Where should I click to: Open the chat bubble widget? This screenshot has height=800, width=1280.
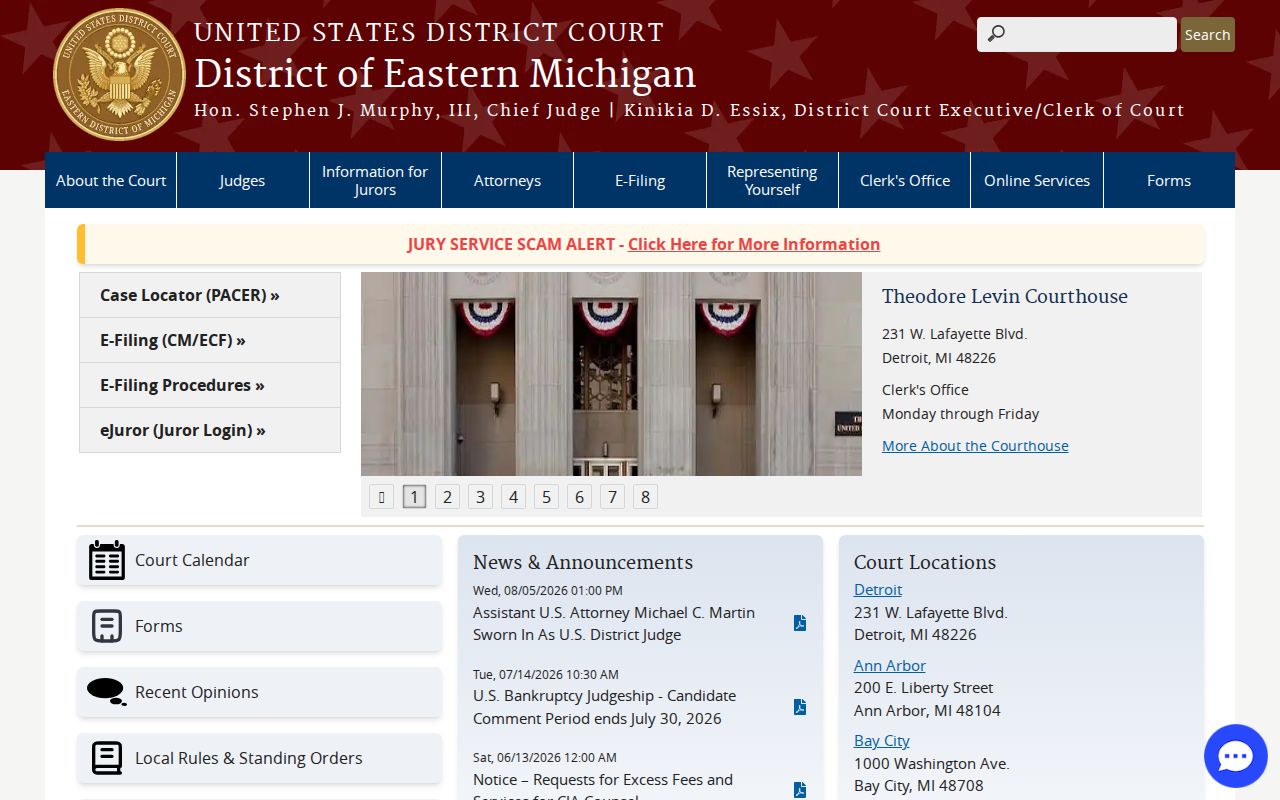(1236, 756)
